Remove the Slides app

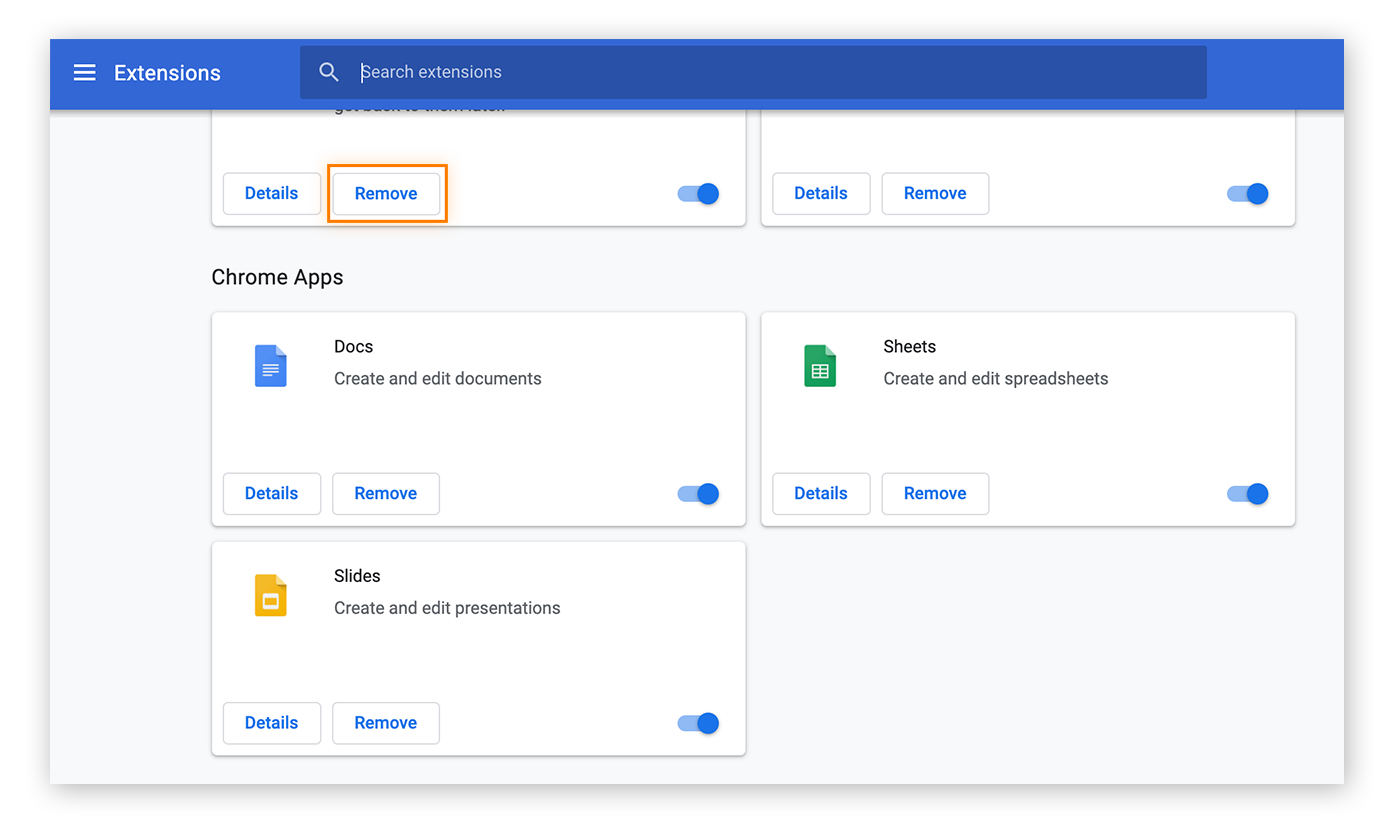386,723
